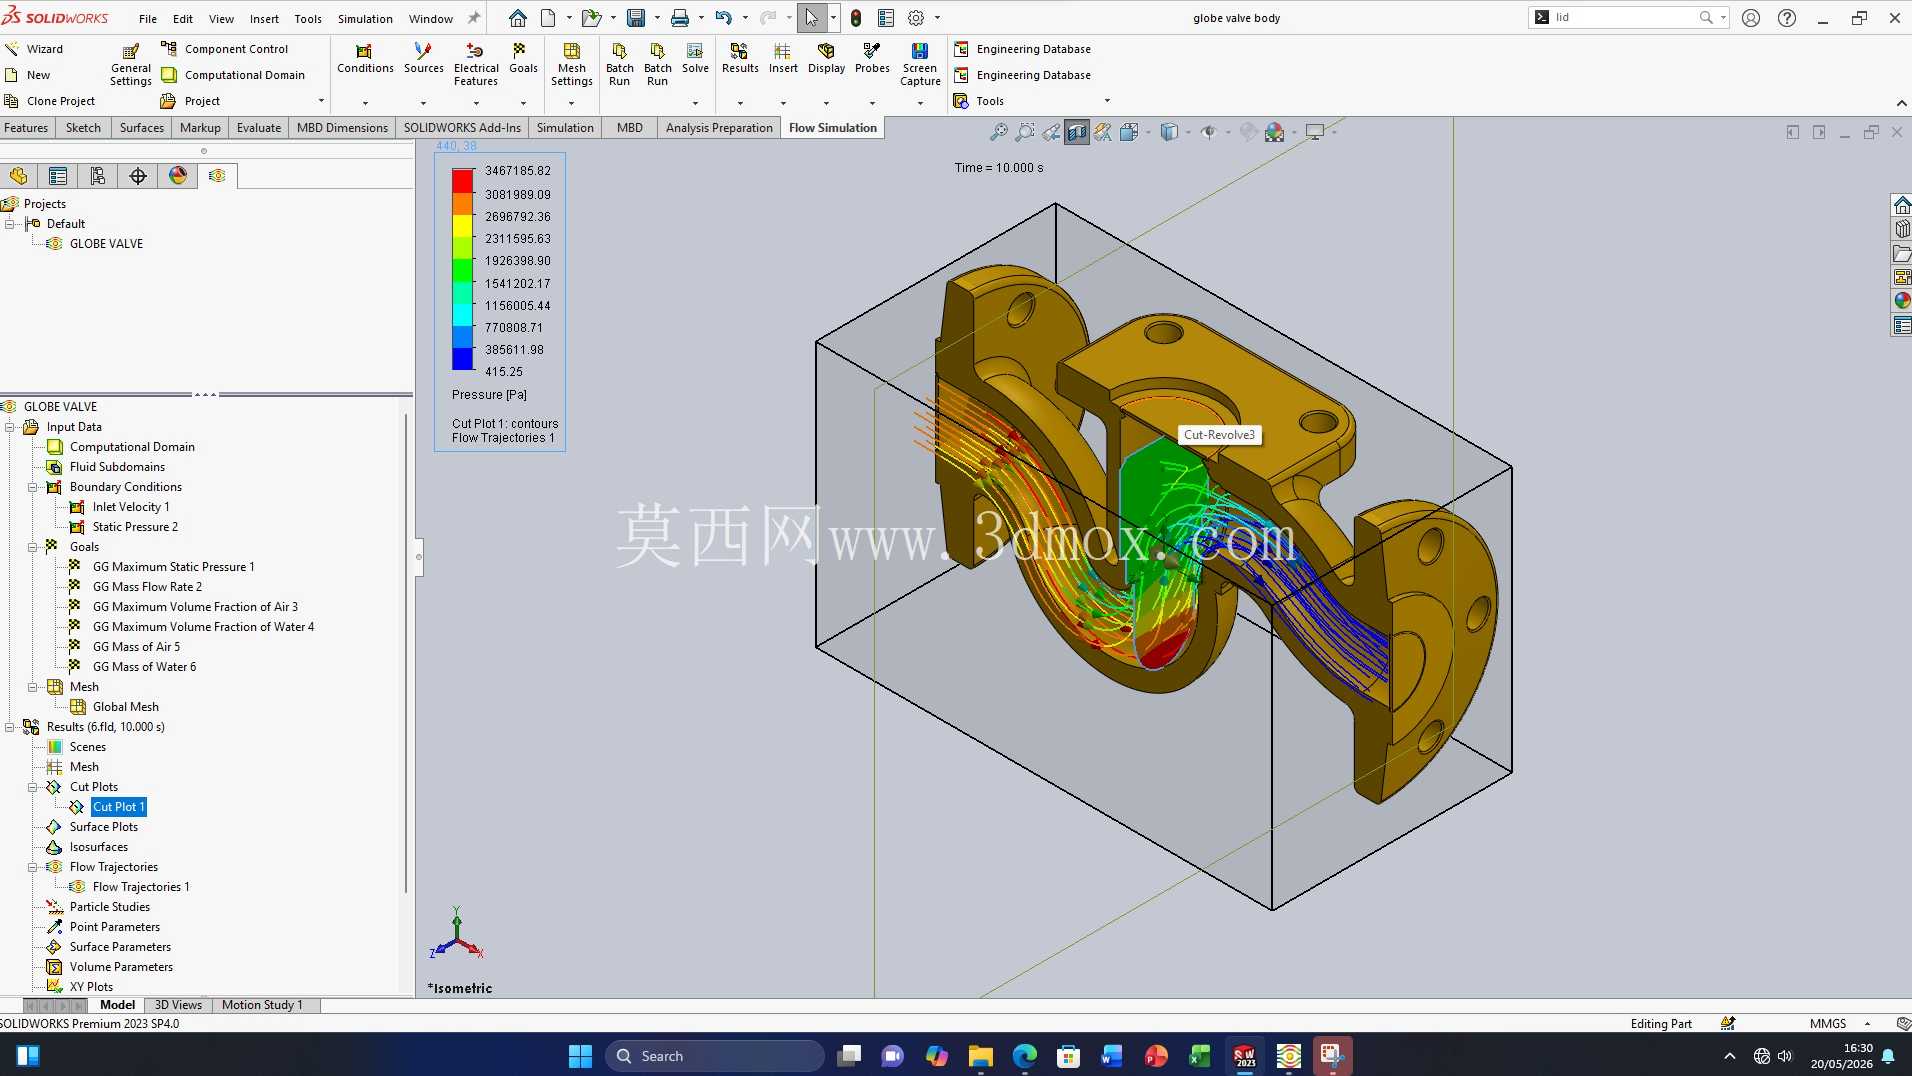The image size is (1912, 1076).
Task: Switch to the FeatureManager design tree tab
Action: [19, 176]
